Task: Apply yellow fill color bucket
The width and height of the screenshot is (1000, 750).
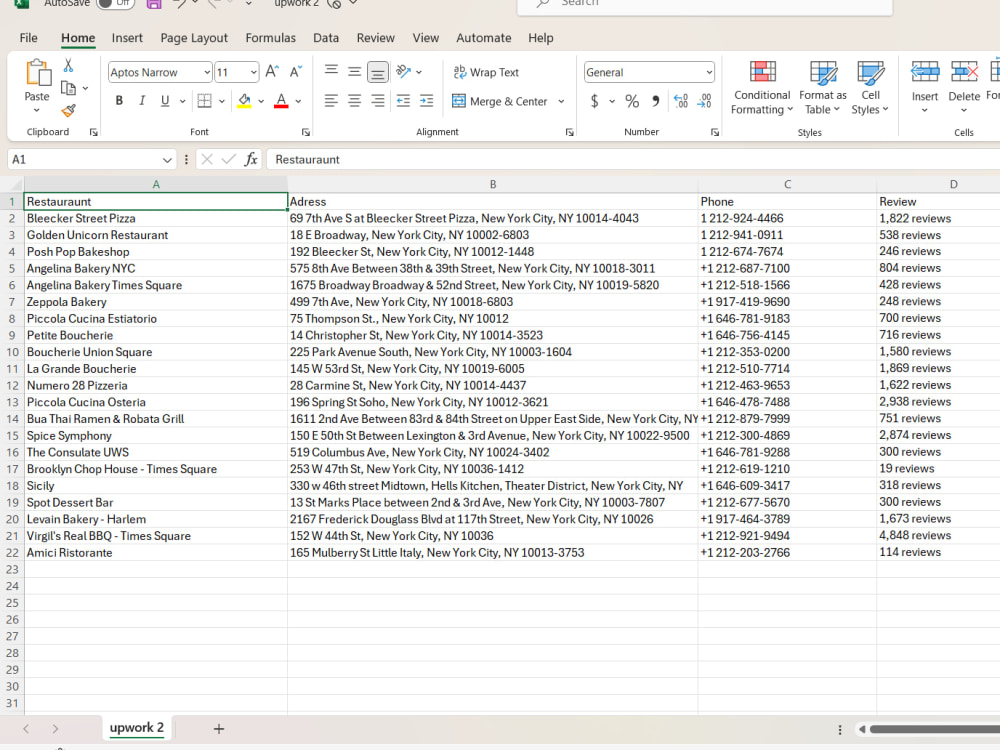Action: pos(244,101)
